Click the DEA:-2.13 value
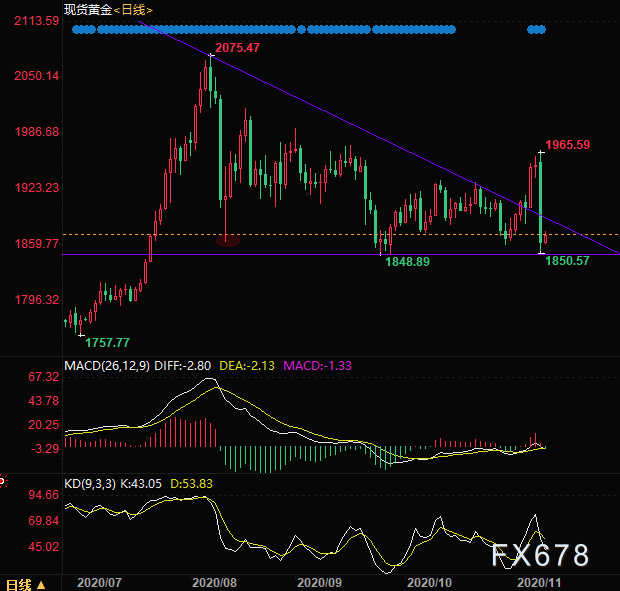Image resolution: width=620 pixels, height=591 pixels. [x=247, y=366]
